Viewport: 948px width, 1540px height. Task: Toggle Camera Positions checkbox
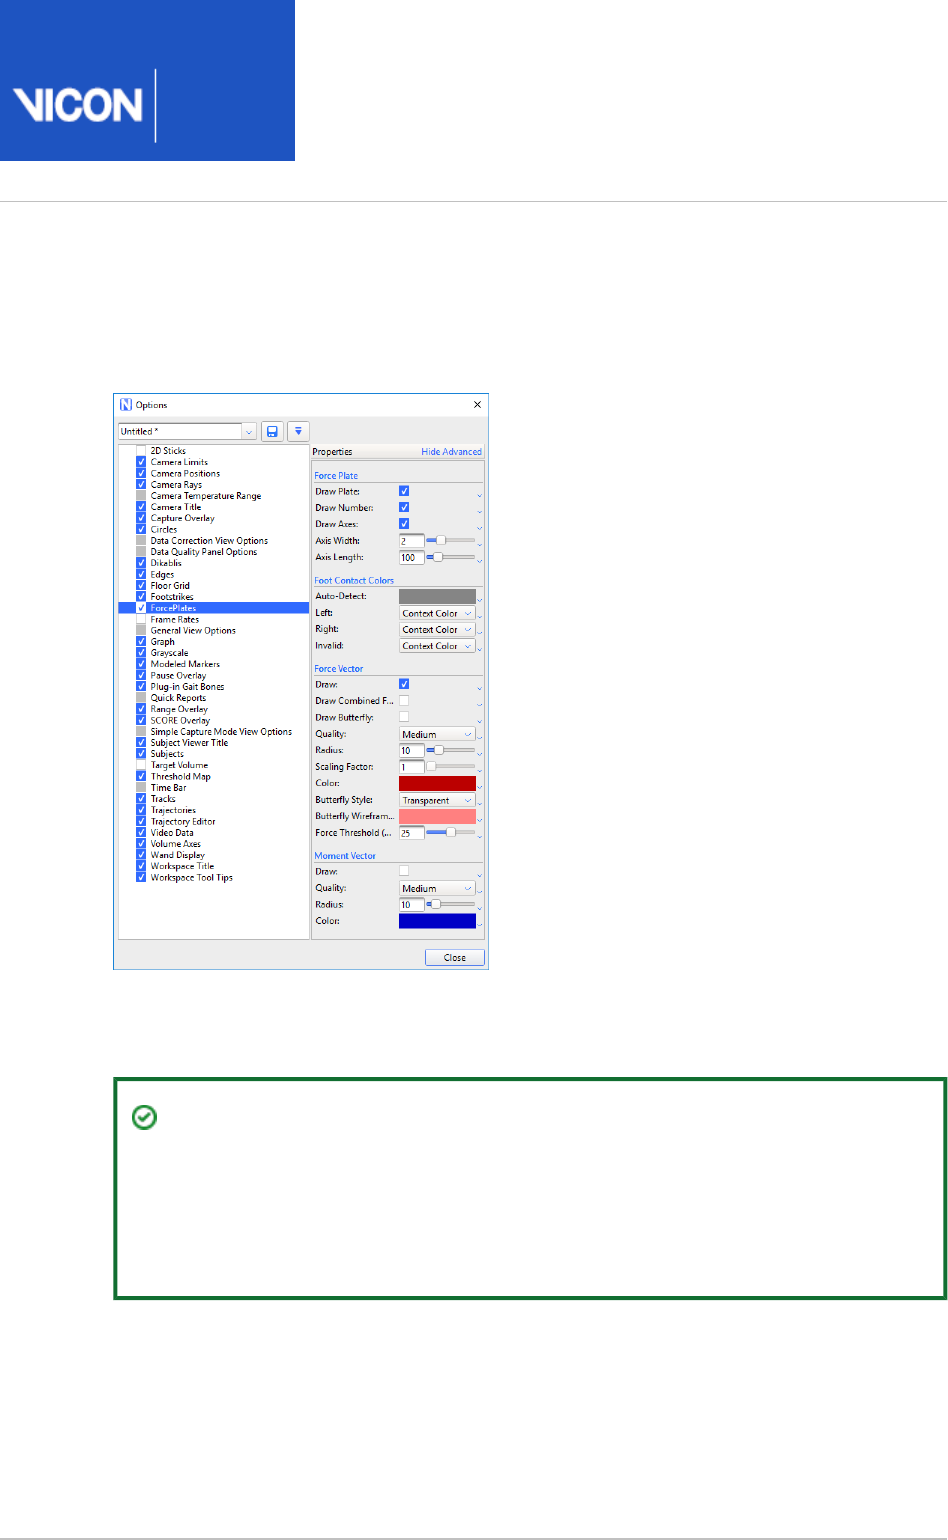coord(141,473)
